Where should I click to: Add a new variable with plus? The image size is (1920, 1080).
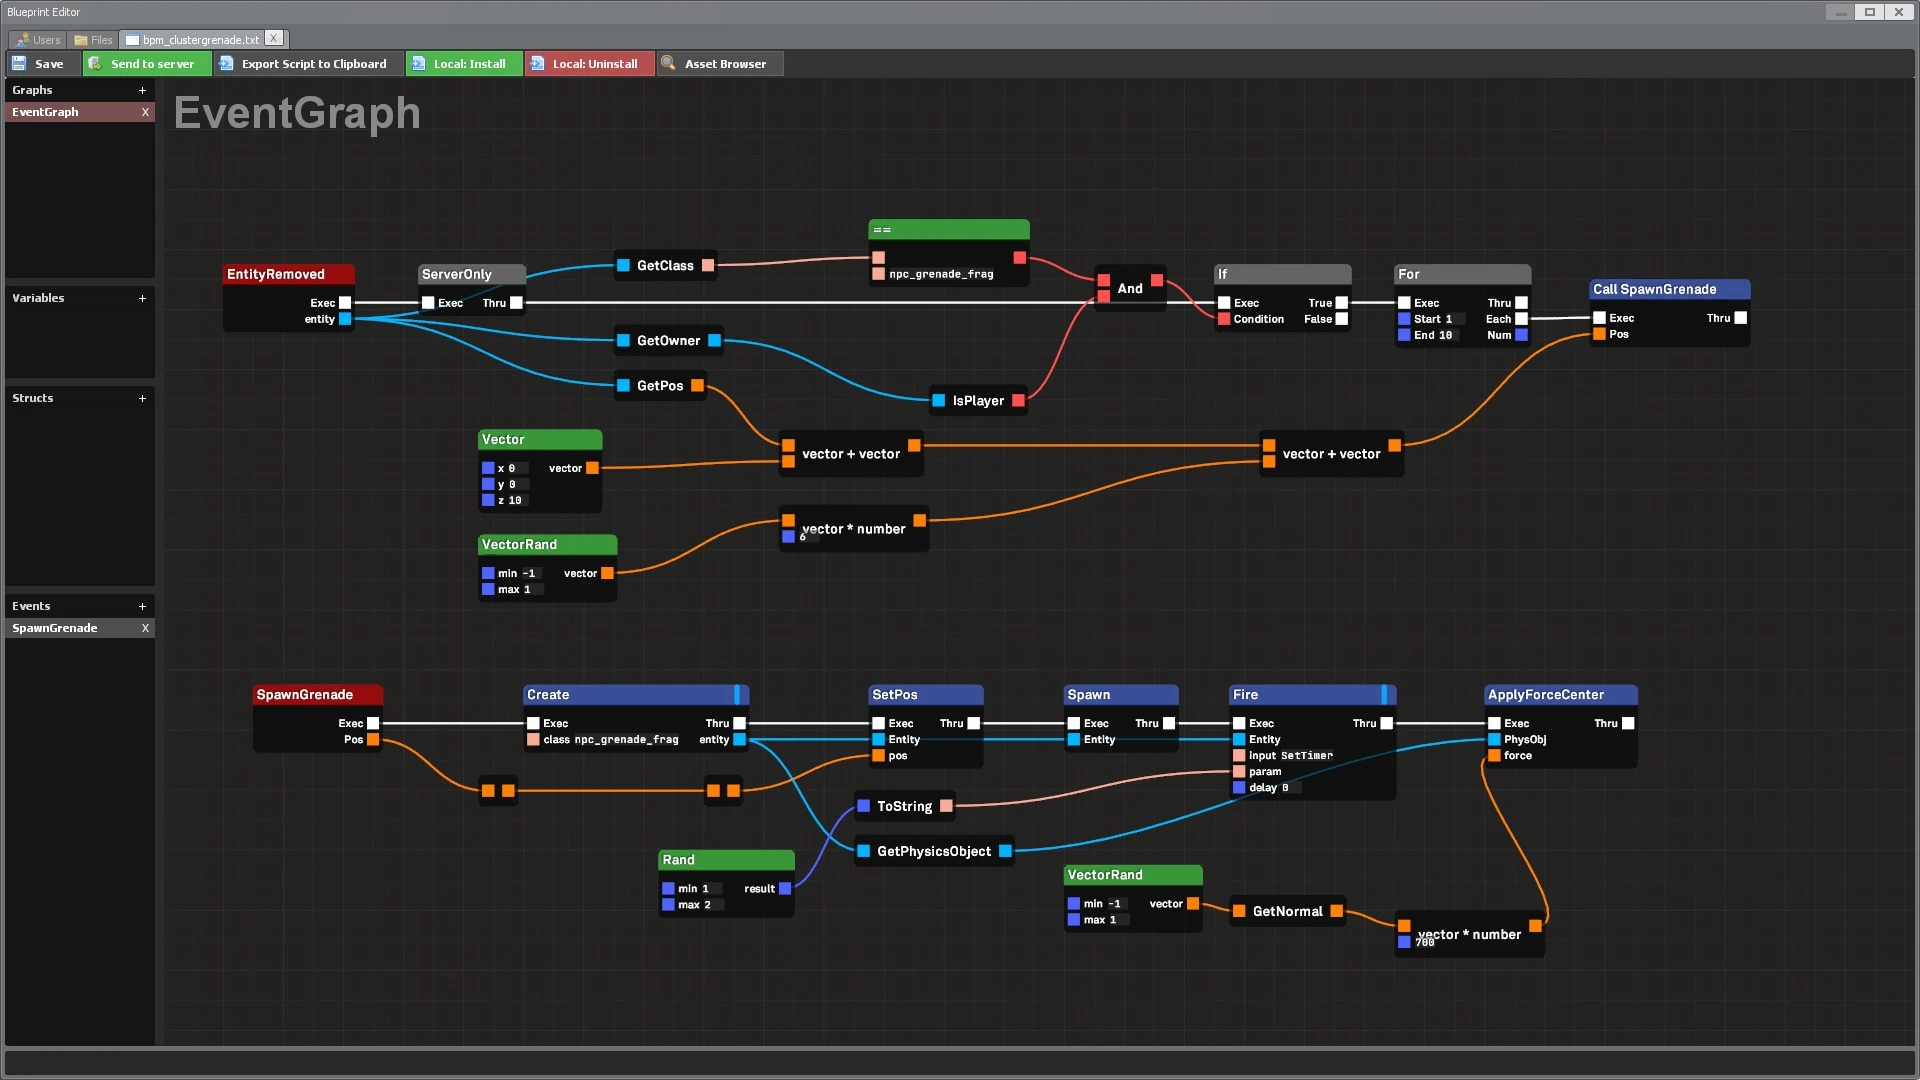click(x=142, y=298)
